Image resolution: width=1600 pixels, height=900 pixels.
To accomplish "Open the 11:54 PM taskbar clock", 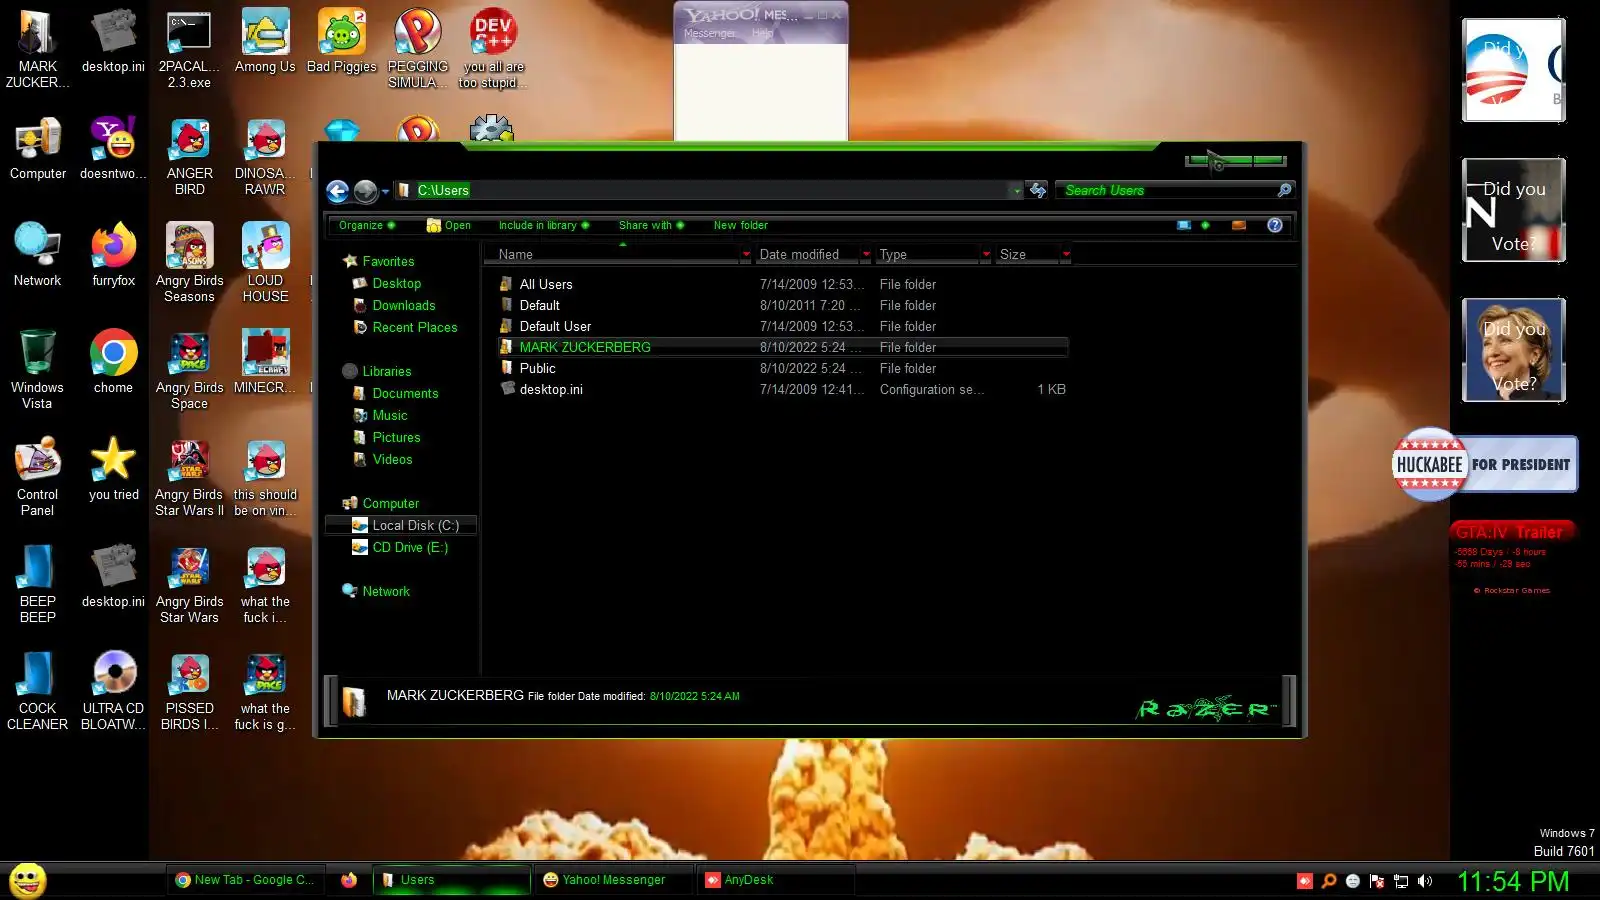I will pyautogui.click(x=1513, y=881).
